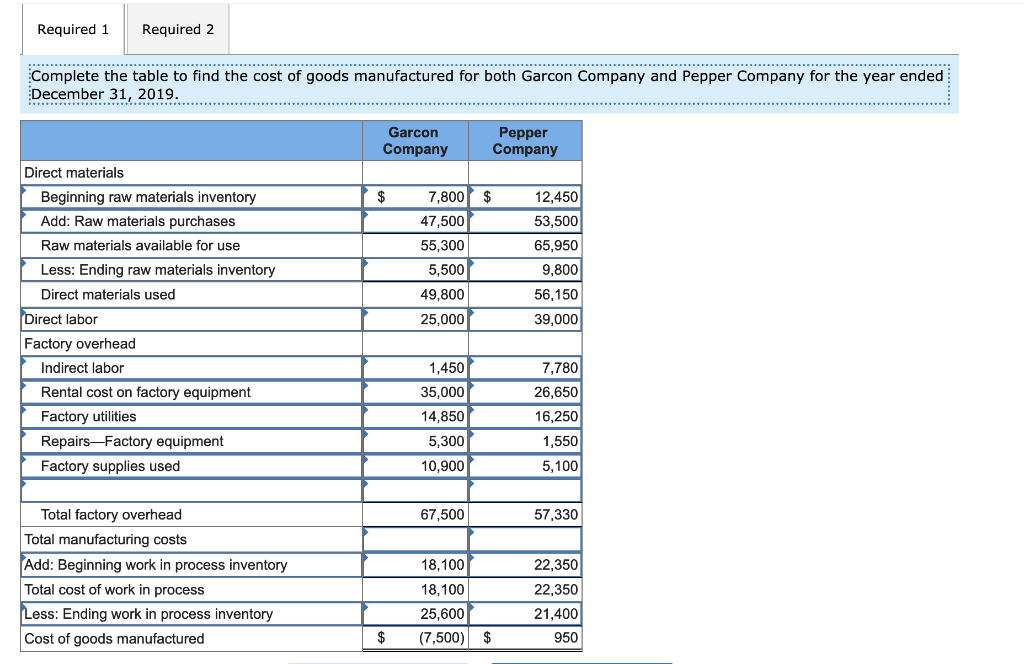Click Garcon beginning work in process 18,100 field
Viewport: 1024px width, 664px height.
415,565
